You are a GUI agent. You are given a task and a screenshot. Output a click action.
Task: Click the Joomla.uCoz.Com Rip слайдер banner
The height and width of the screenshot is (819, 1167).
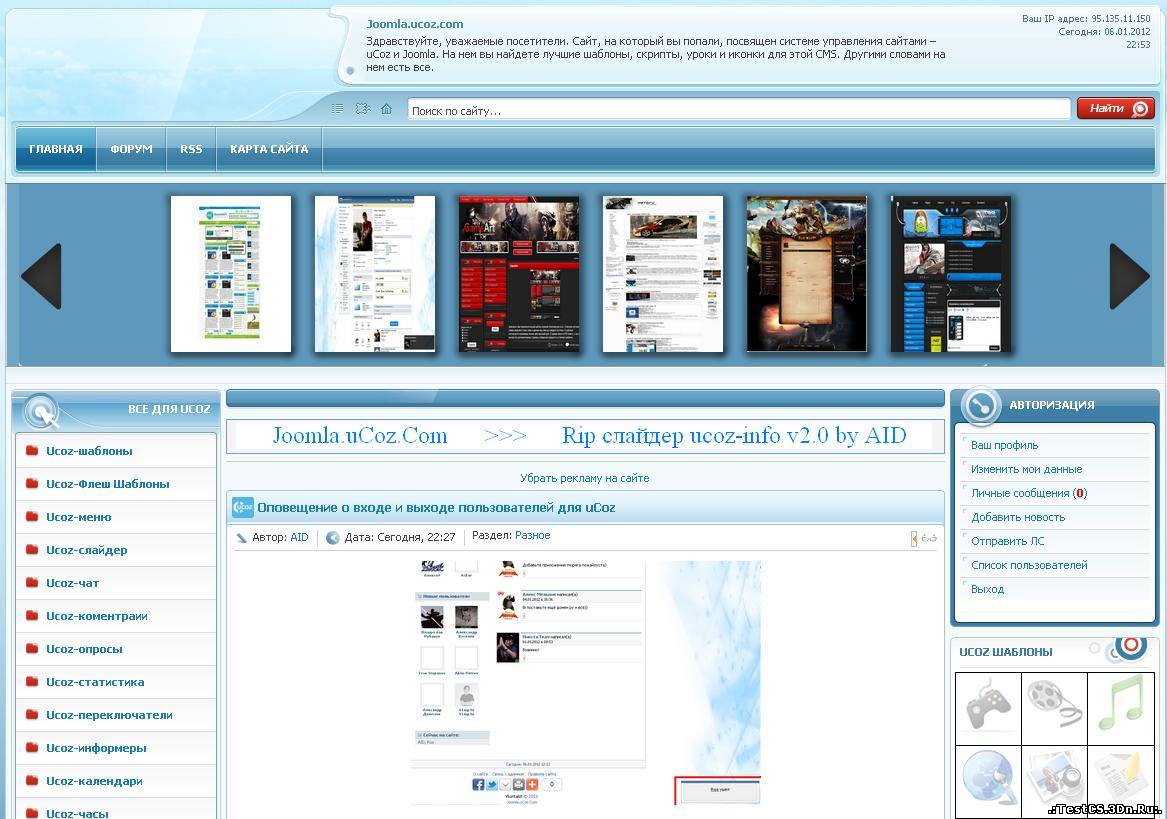click(585, 436)
